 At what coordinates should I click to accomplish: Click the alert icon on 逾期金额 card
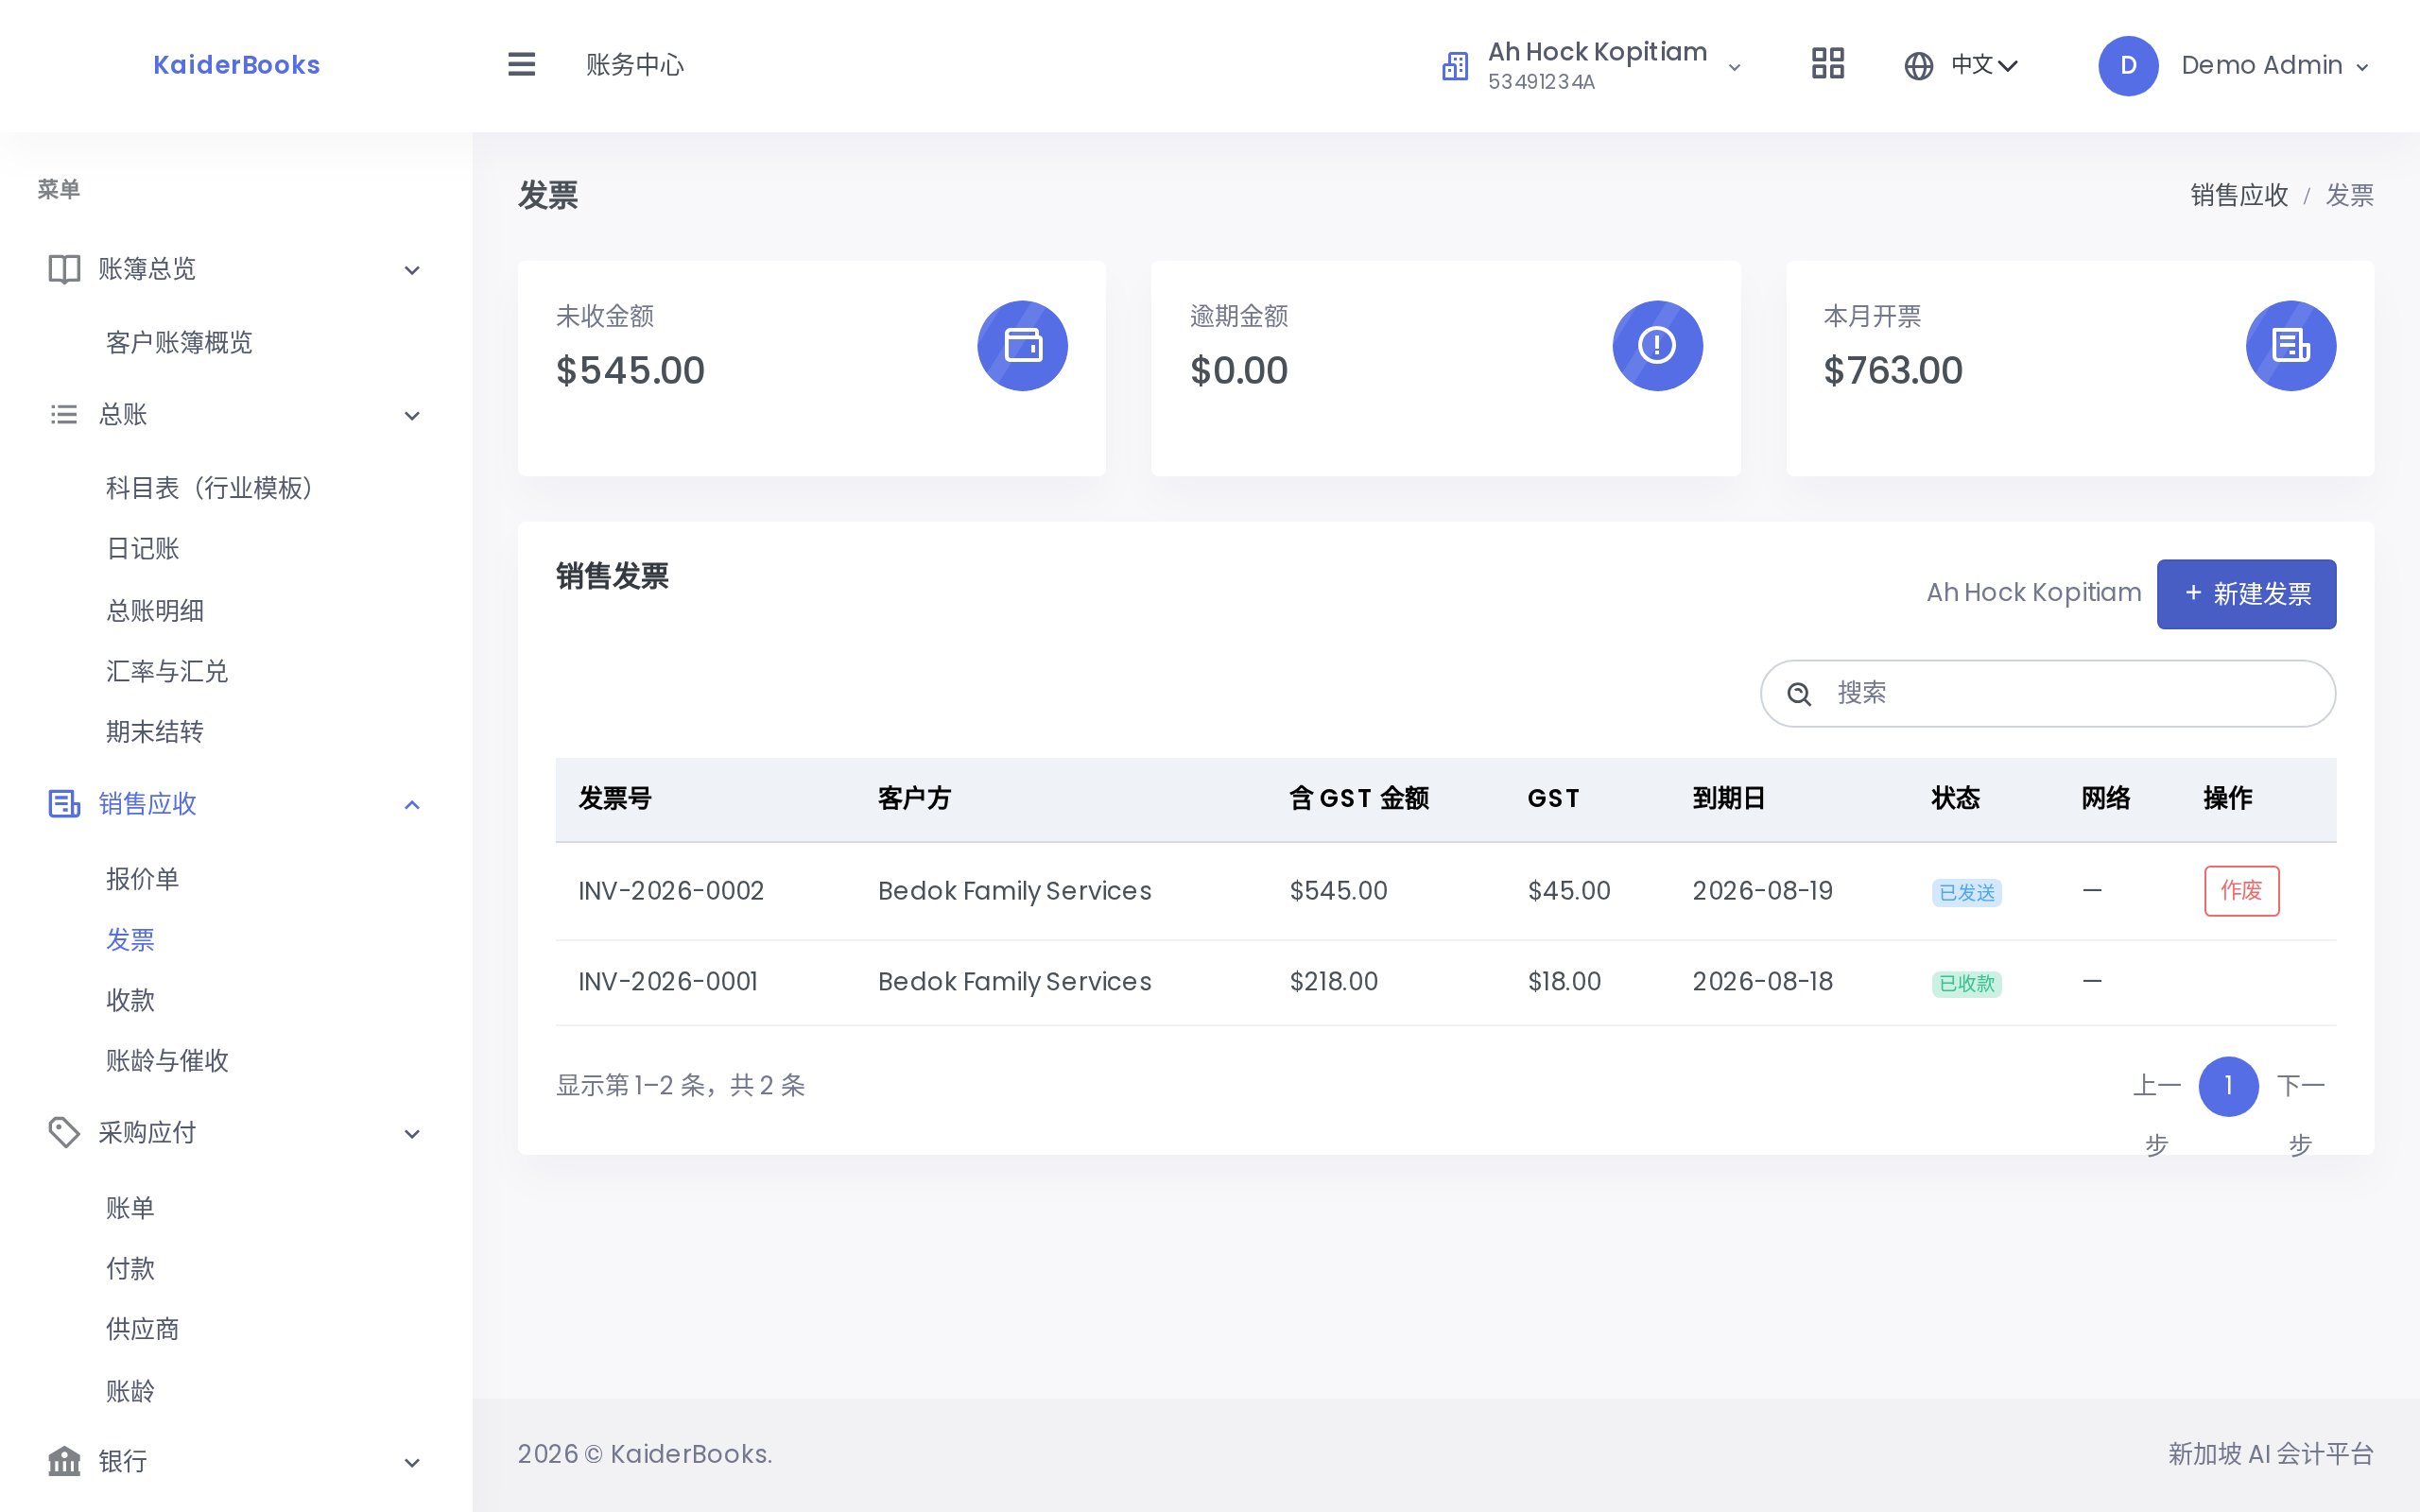(1657, 346)
